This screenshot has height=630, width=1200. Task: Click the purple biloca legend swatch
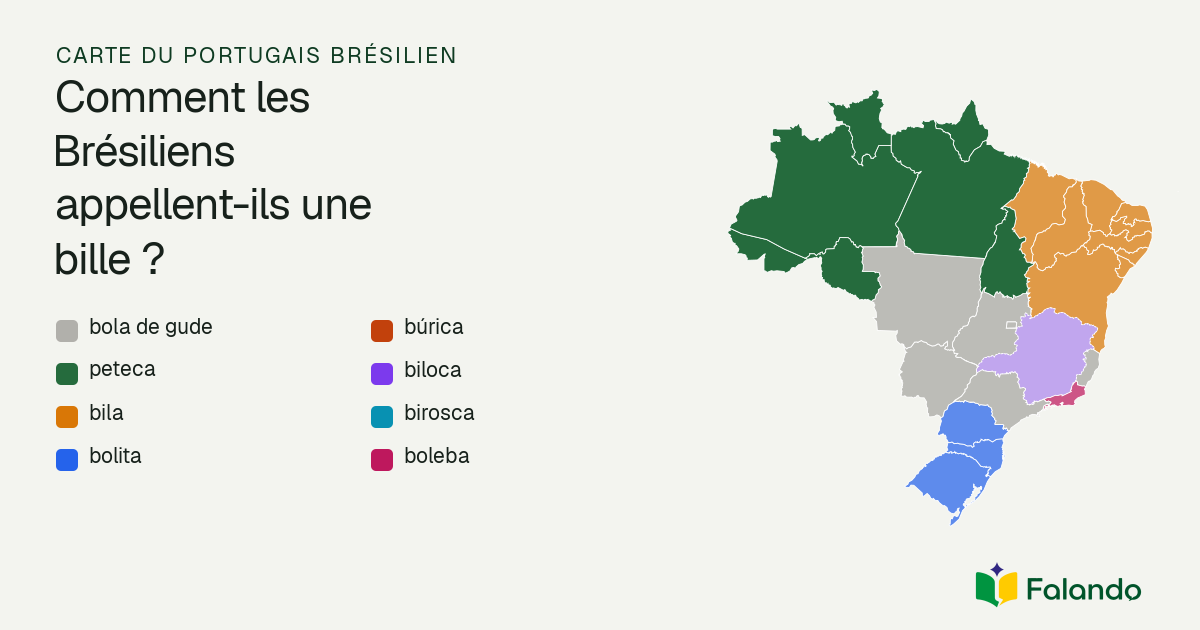tap(381, 374)
